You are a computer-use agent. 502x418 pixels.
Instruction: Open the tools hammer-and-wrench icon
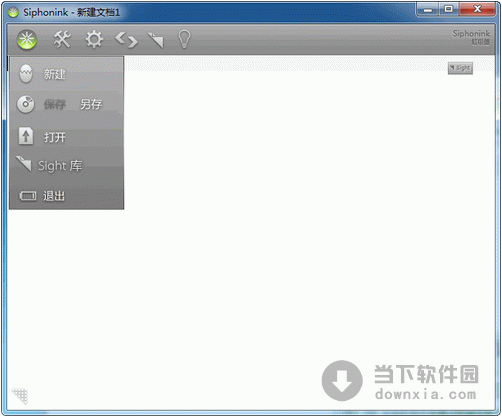[x=62, y=39]
